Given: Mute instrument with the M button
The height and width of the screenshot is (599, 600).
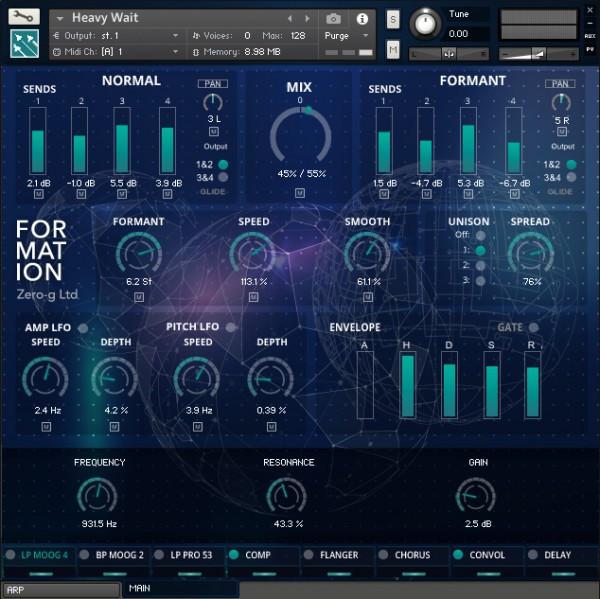Looking at the screenshot, I should coord(393,50).
